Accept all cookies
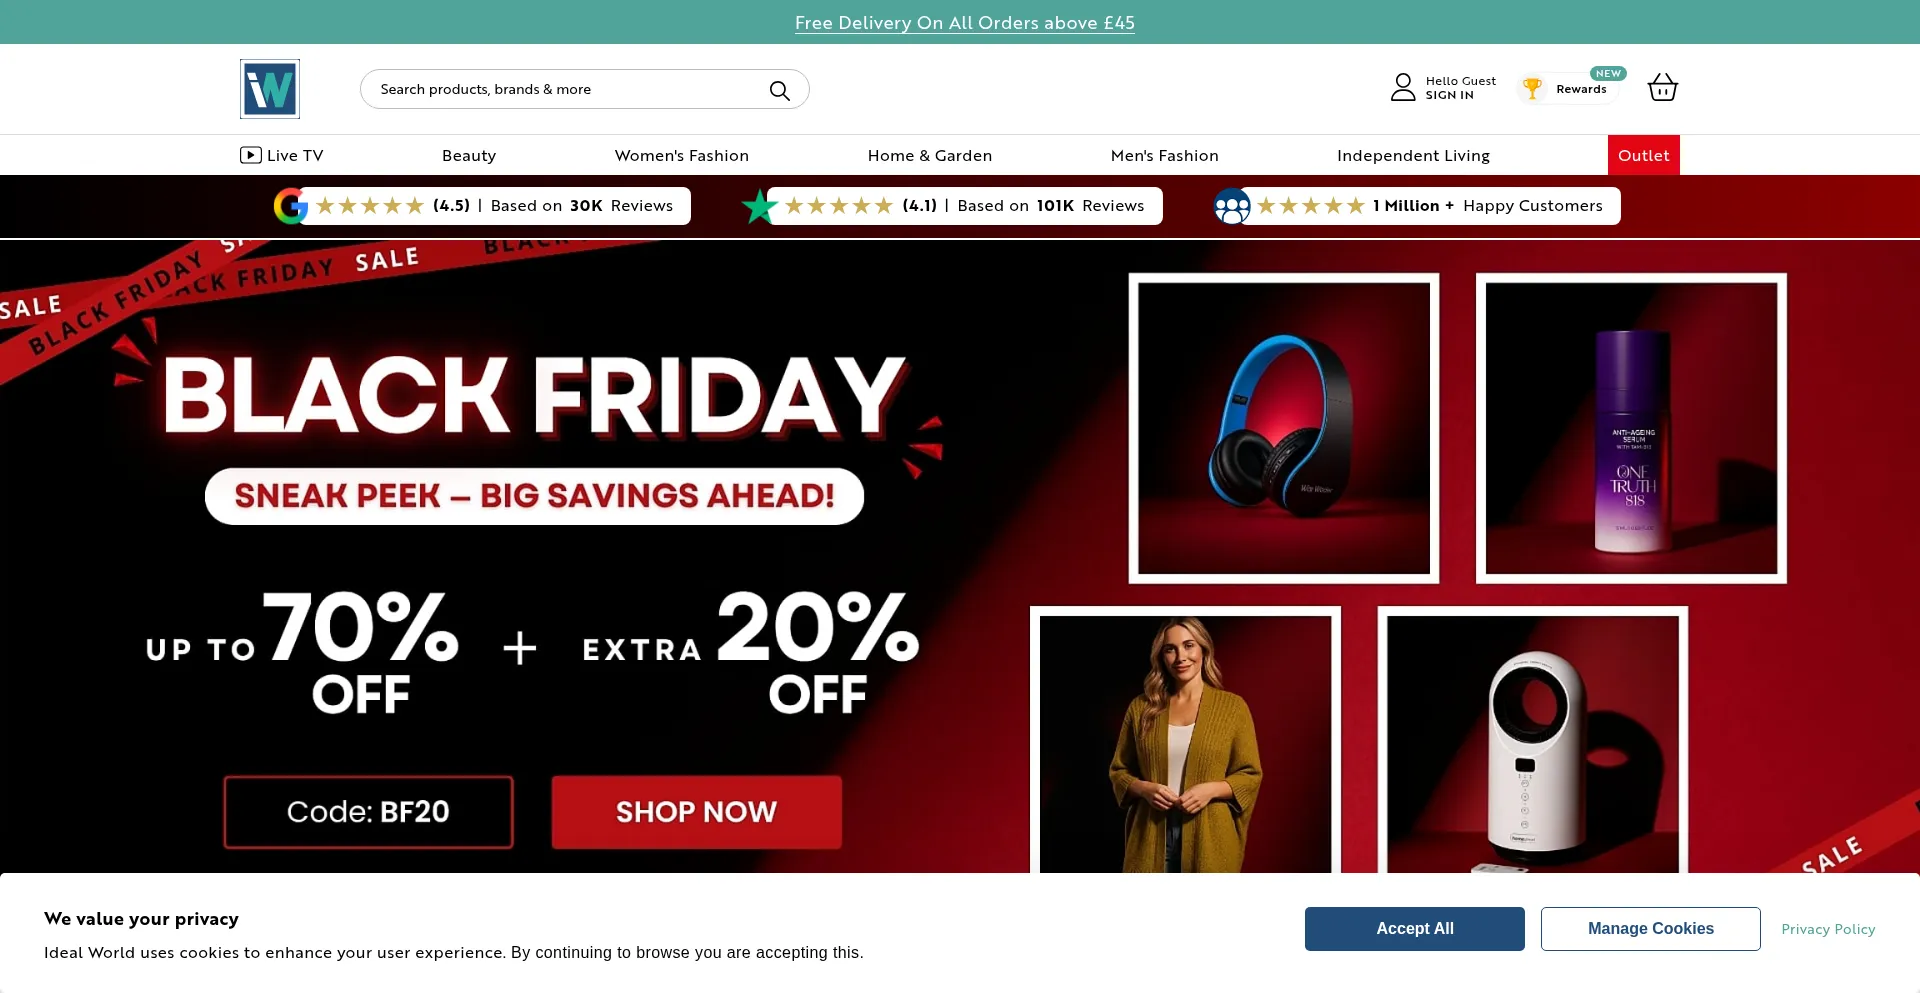Image resolution: width=1920 pixels, height=993 pixels. [1415, 929]
